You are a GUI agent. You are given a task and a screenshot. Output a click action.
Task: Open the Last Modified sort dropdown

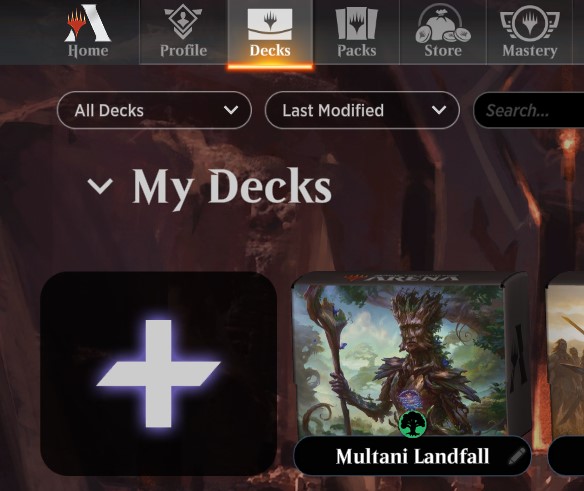362,110
